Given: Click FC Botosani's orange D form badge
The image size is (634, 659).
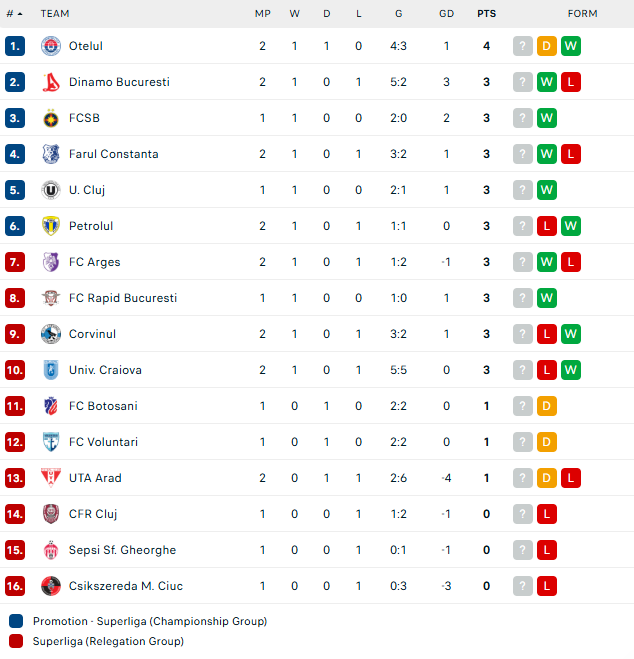Looking at the screenshot, I should point(547,406).
